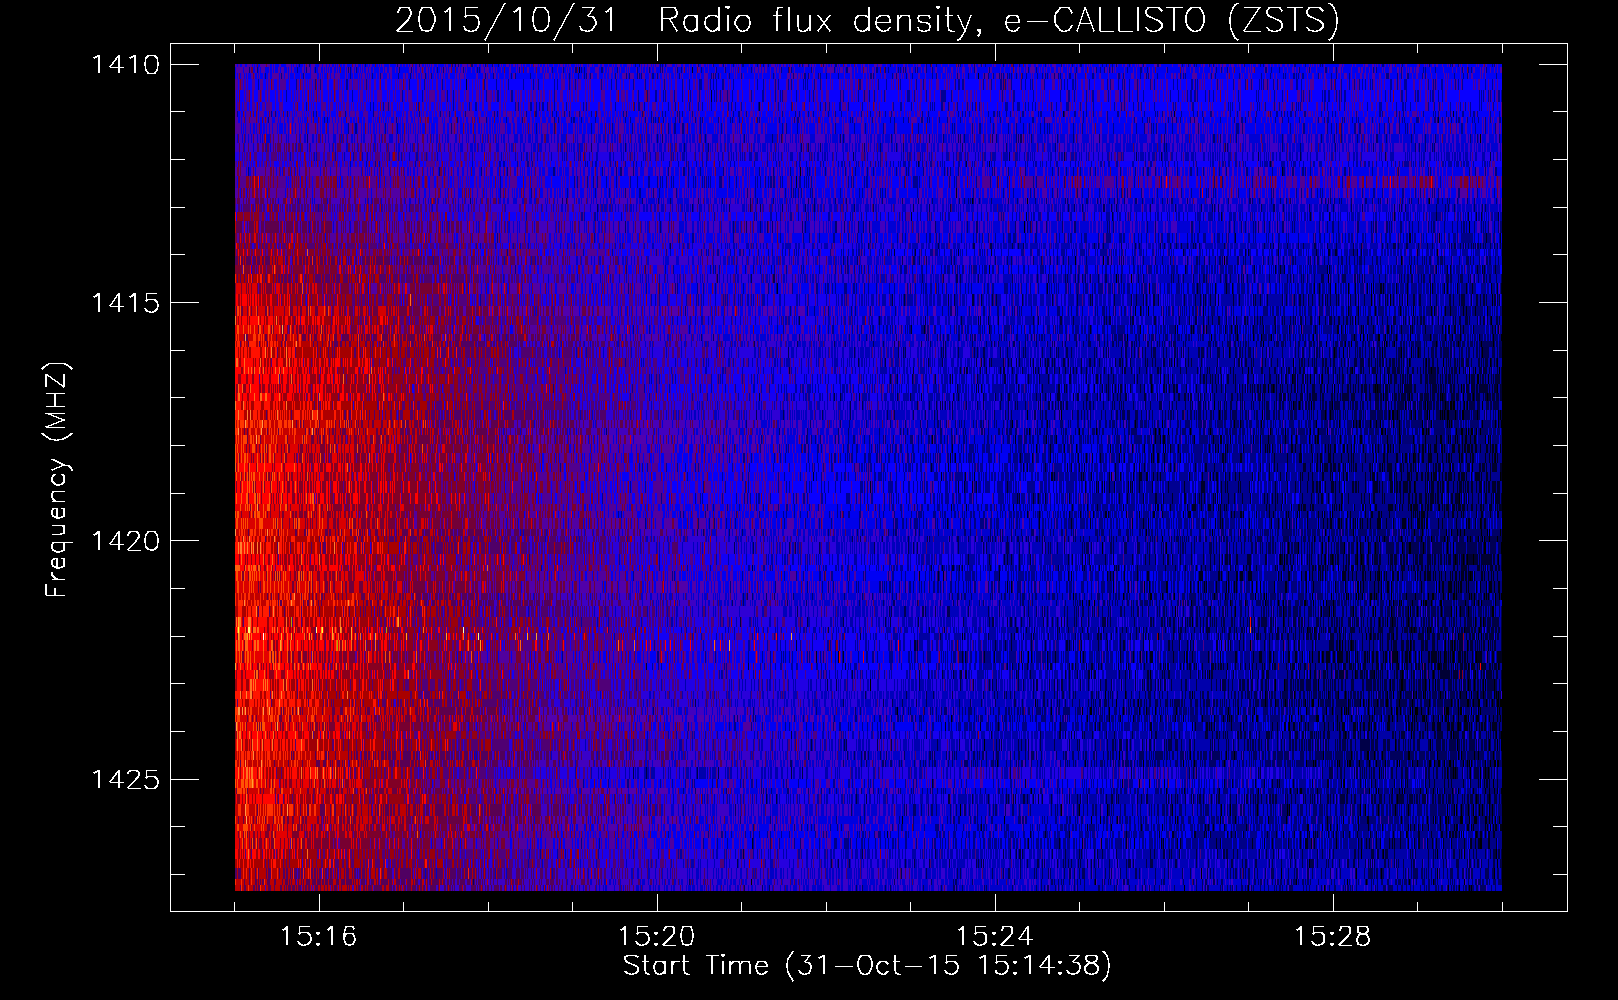Click the 15:24 time tick label
This screenshot has width=1618, height=1000.
pos(995,937)
